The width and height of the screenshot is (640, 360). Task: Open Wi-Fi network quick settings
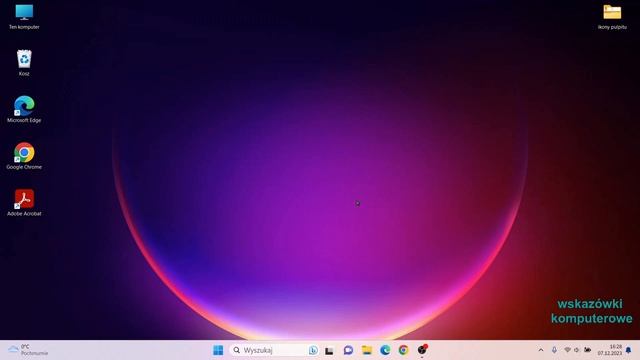point(567,350)
